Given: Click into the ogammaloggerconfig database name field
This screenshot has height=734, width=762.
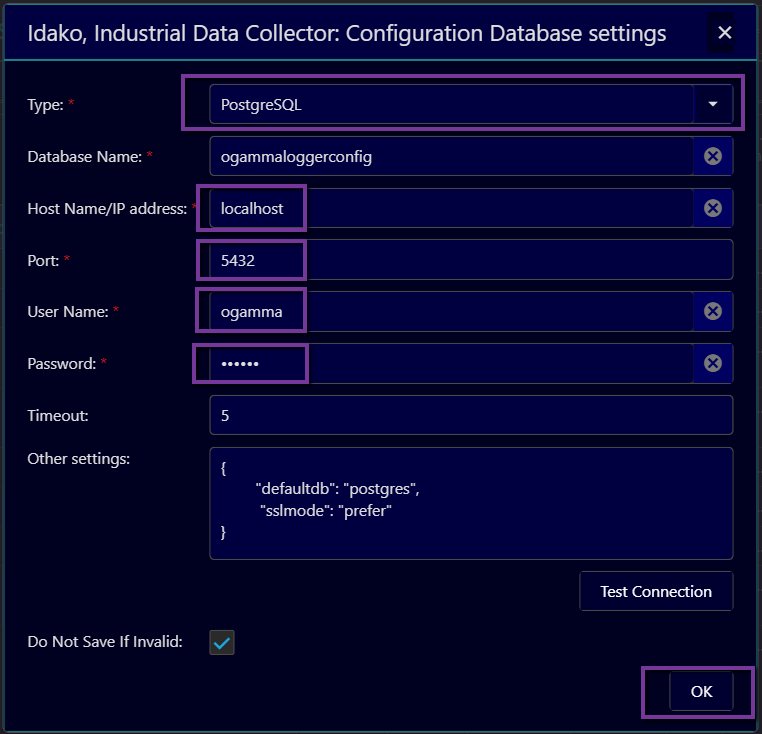Looking at the screenshot, I should coord(450,156).
